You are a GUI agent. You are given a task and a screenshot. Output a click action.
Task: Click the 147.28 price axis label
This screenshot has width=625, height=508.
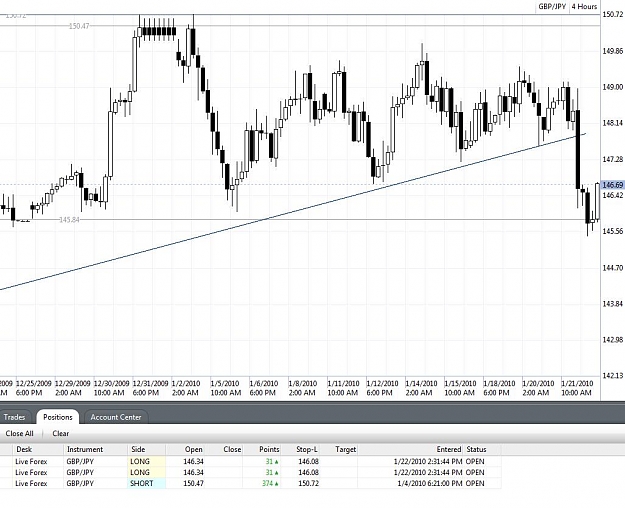coord(613,159)
